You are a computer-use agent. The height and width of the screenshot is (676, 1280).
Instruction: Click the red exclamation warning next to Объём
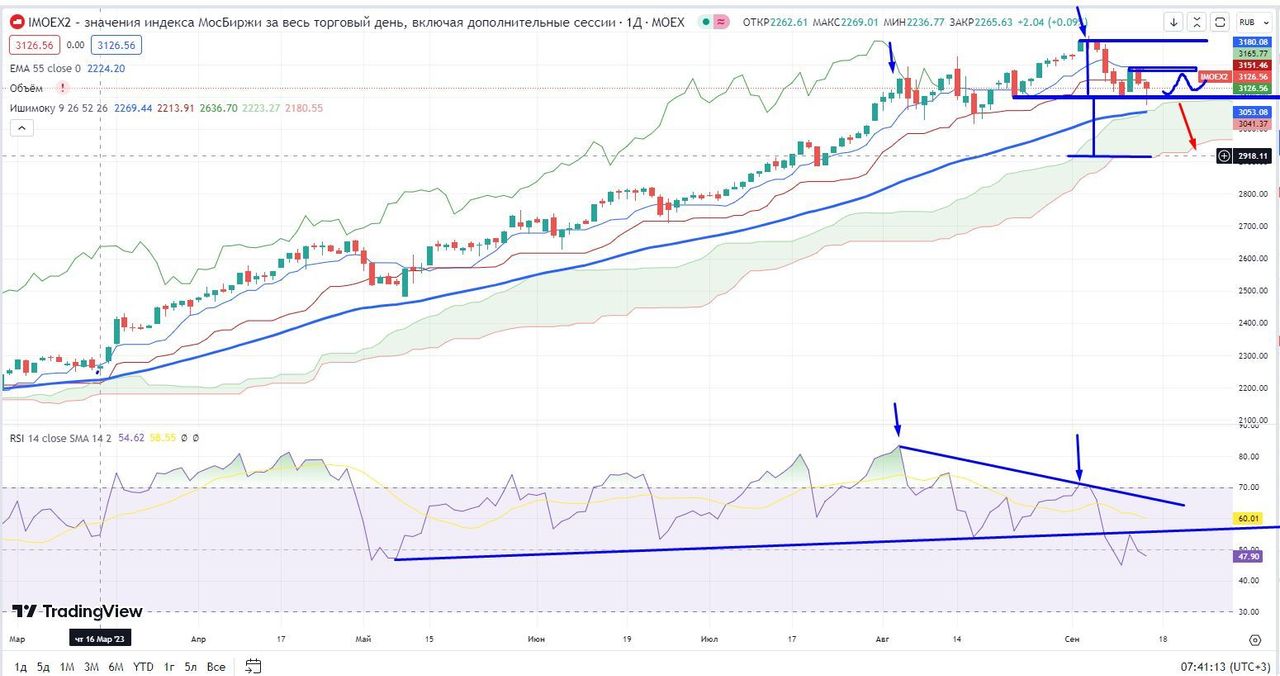point(62,88)
